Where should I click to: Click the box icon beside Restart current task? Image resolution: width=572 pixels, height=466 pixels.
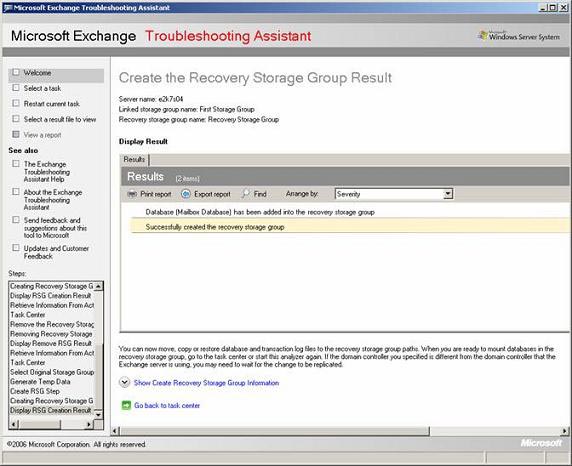point(16,103)
